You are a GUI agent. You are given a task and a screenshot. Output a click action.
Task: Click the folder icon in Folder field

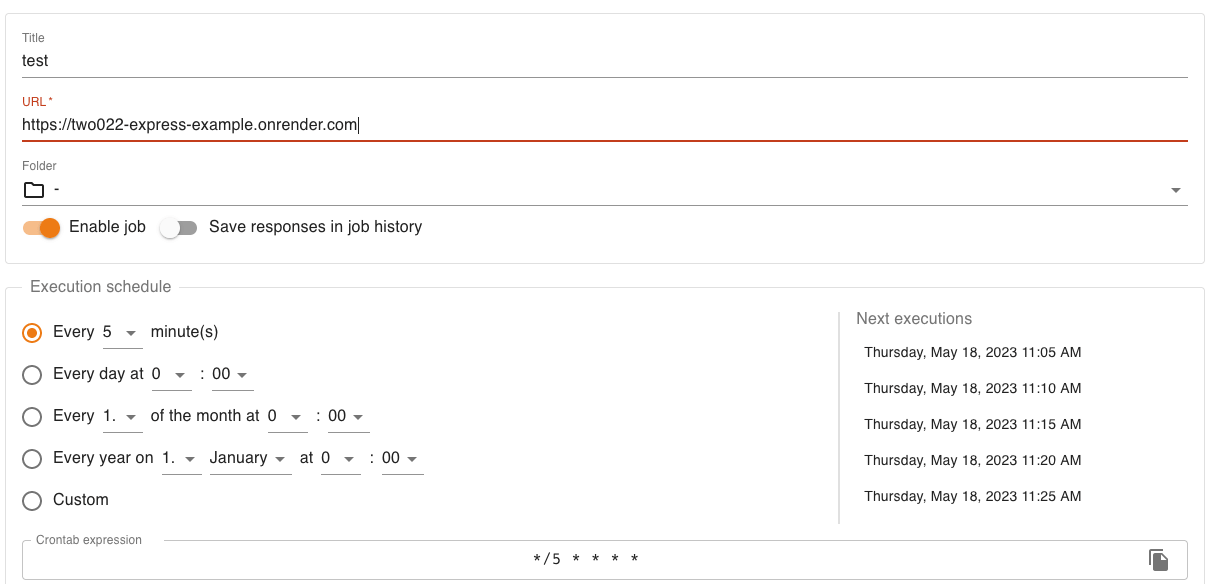click(34, 190)
